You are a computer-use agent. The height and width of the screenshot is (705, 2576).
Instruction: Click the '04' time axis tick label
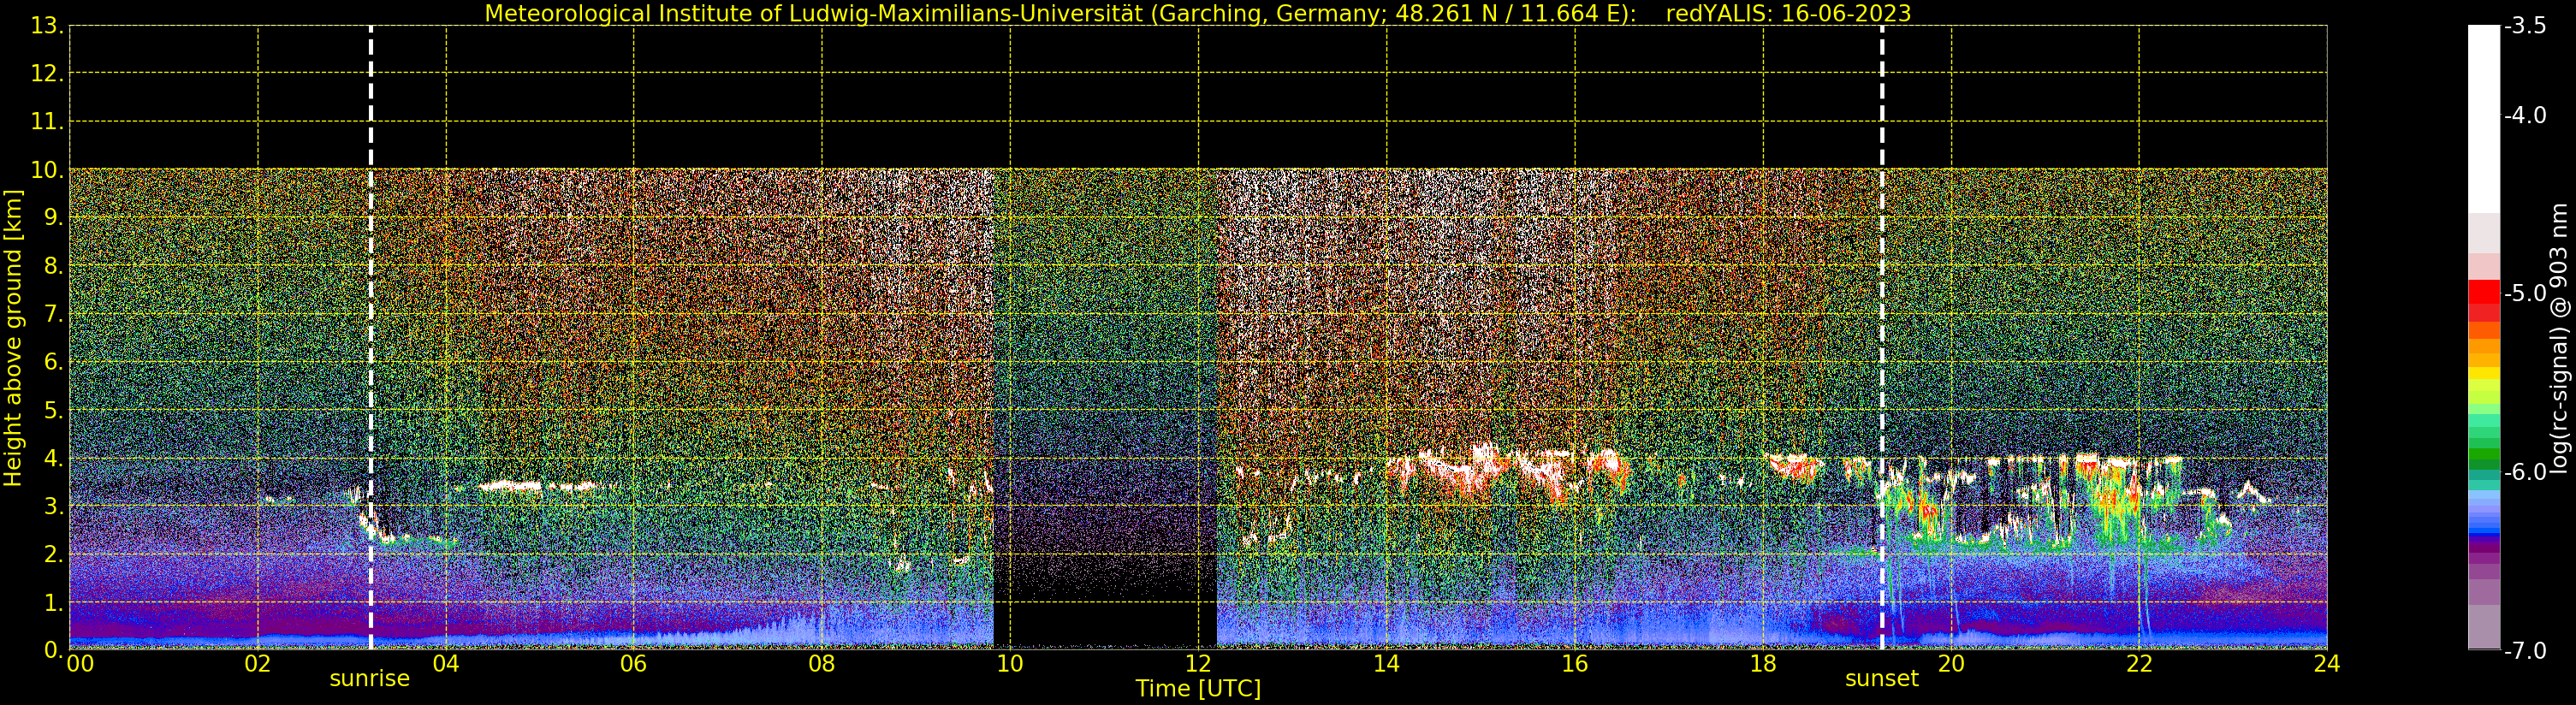point(446,664)
